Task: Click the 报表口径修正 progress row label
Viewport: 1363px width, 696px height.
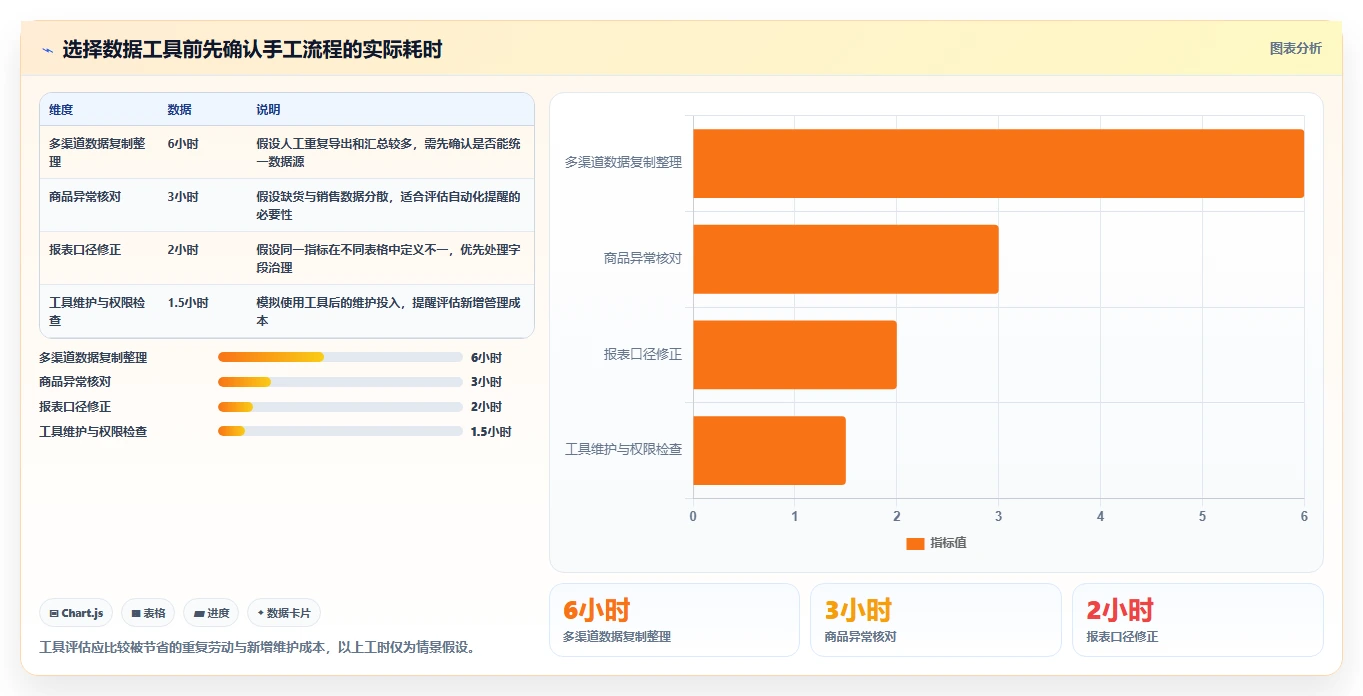Action: (x=75, y=407)
